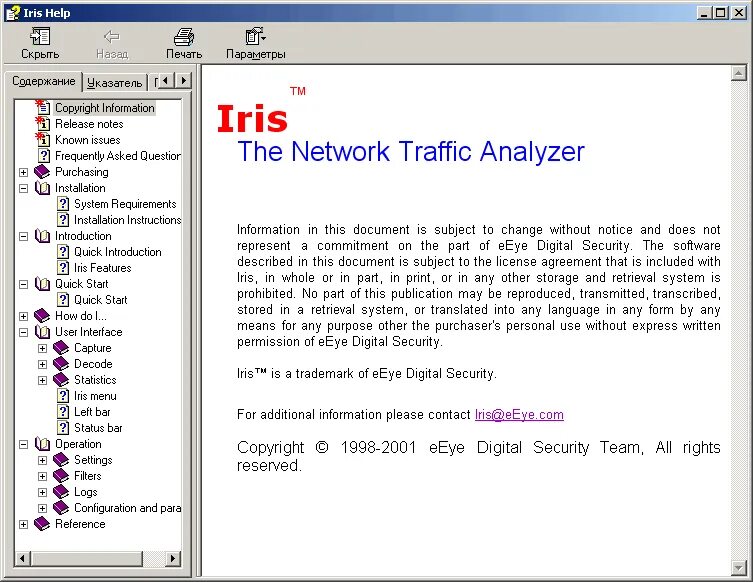Open the Quick Start topic page

[x=101, y=300]
